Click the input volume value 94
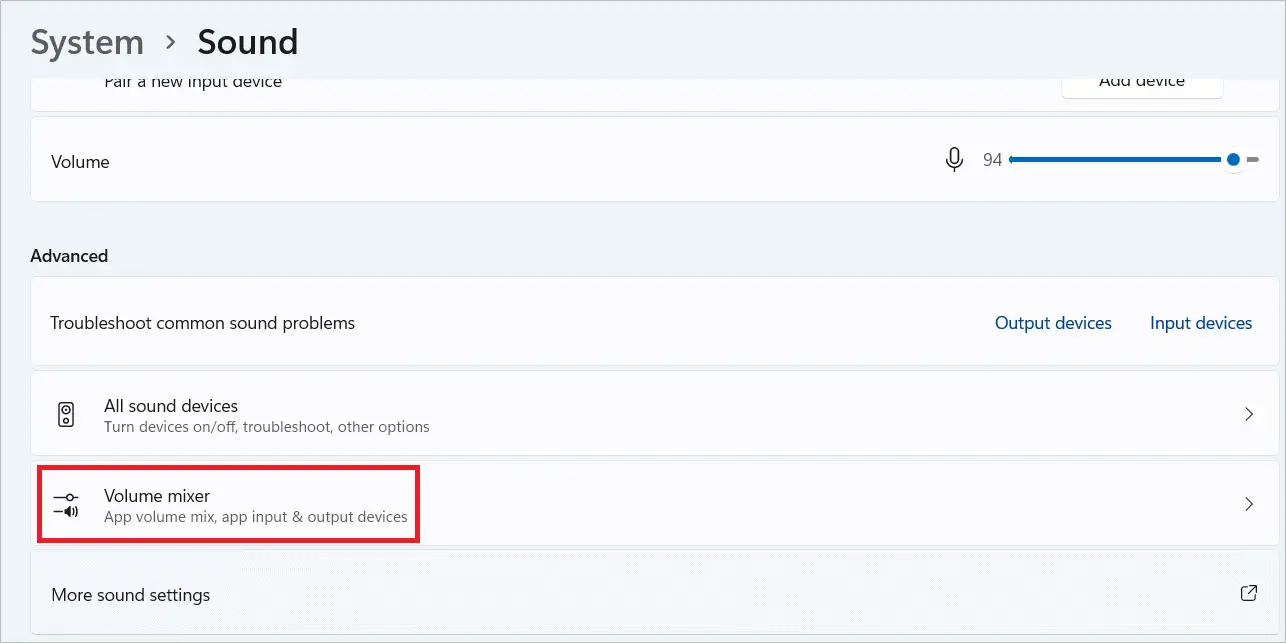This screenshot has width=1286, height=643. 992,160
